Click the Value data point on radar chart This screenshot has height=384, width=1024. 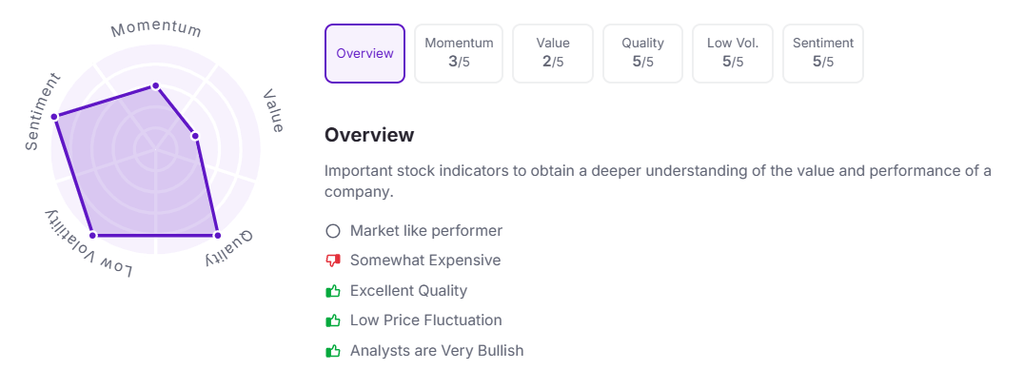195,136
